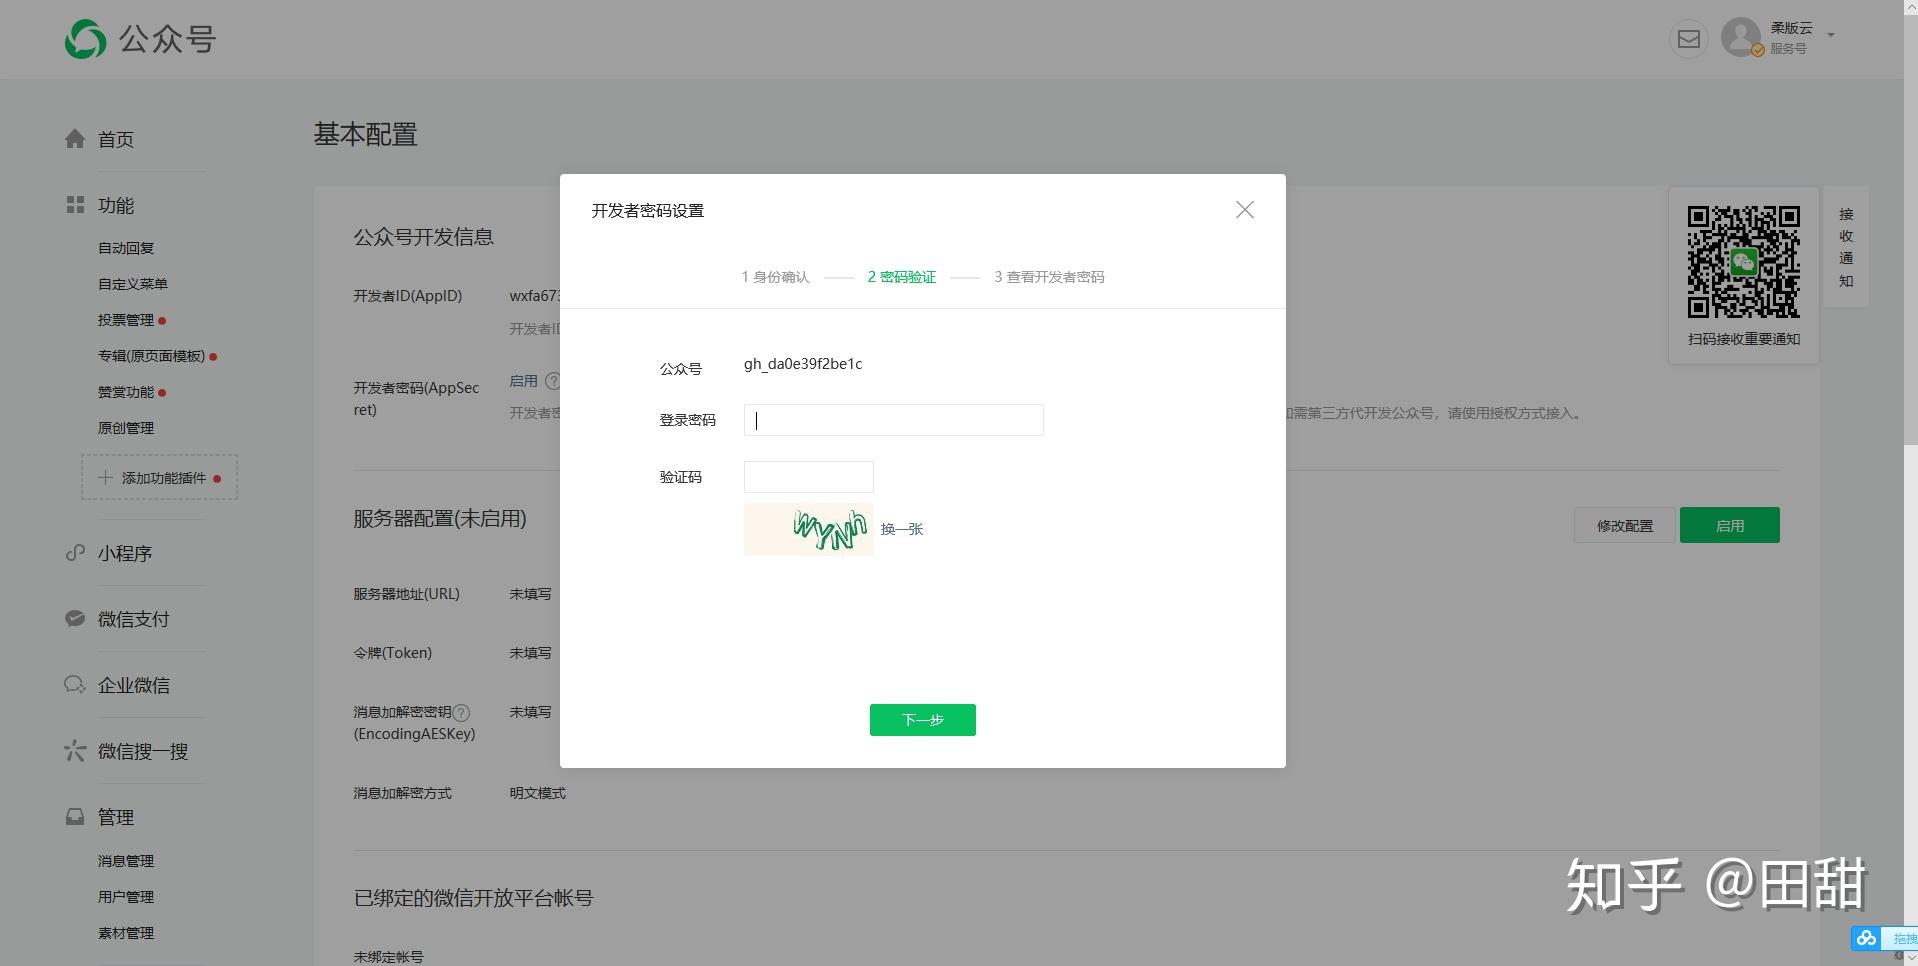Screen dimensions: 1918x966
Task: Click the 修改配置 button
Action: click(1625, 525)
